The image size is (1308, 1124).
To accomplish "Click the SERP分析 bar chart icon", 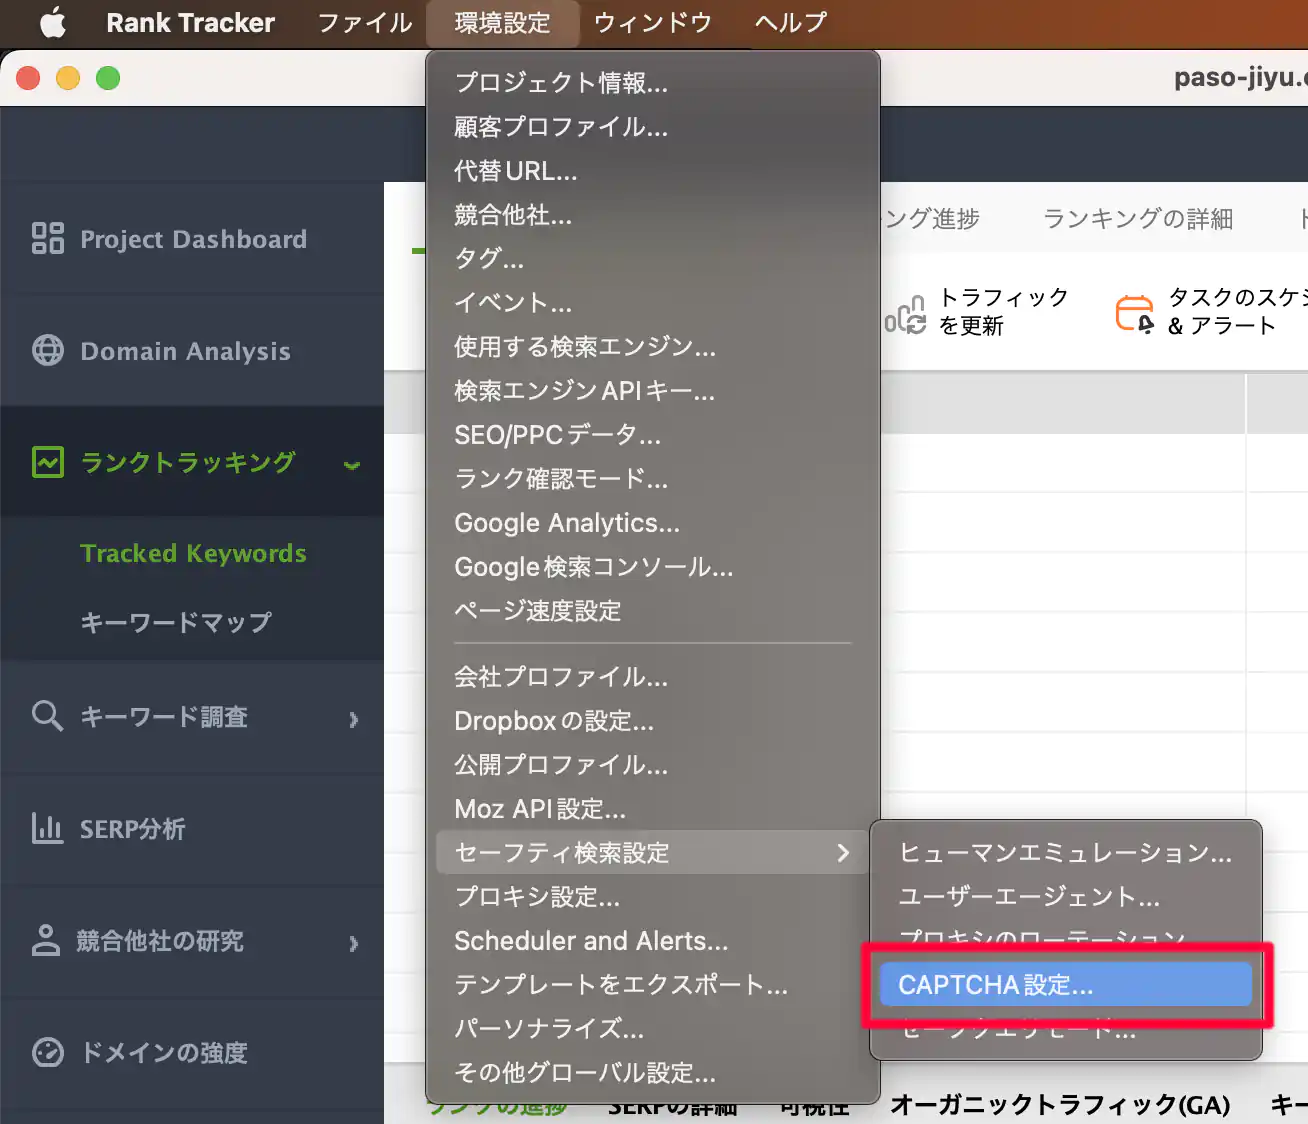I will tap(48, 828).
